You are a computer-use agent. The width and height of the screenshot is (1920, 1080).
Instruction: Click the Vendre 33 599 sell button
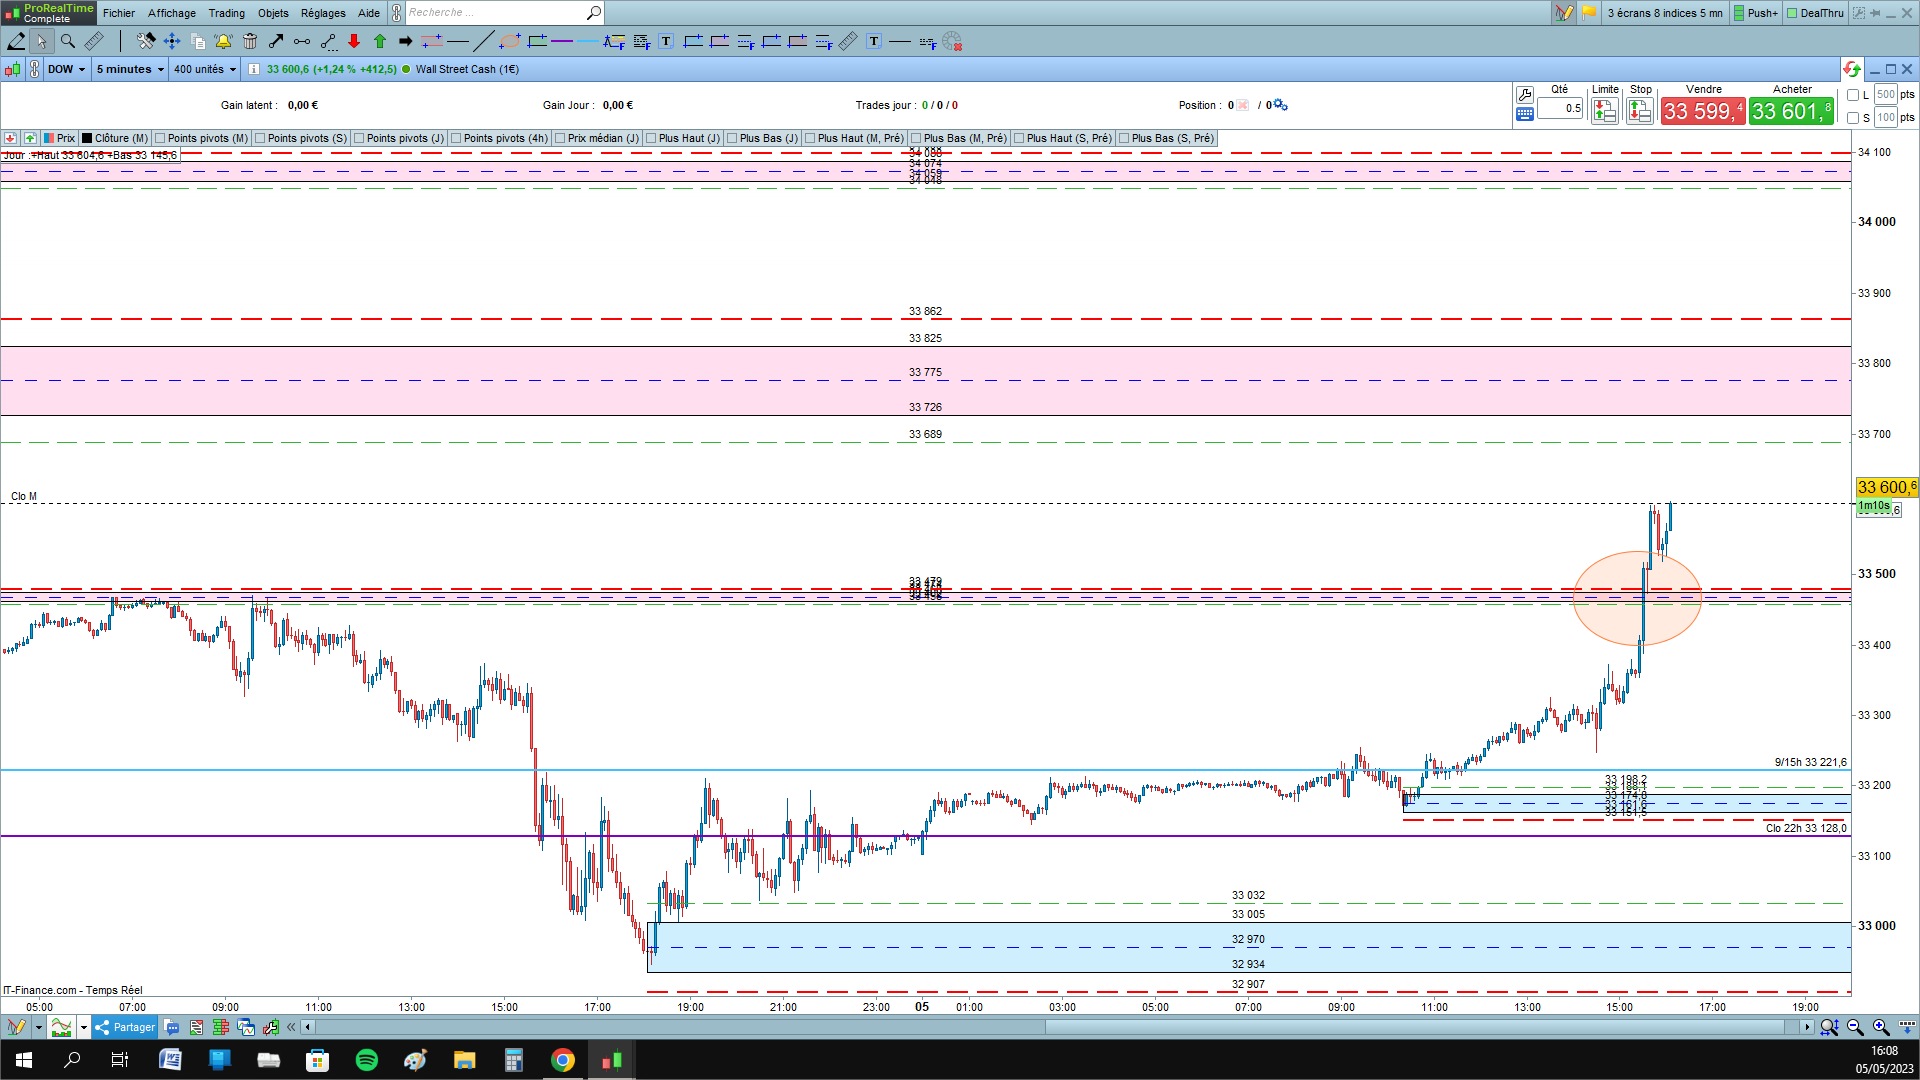coord(1702,111)
